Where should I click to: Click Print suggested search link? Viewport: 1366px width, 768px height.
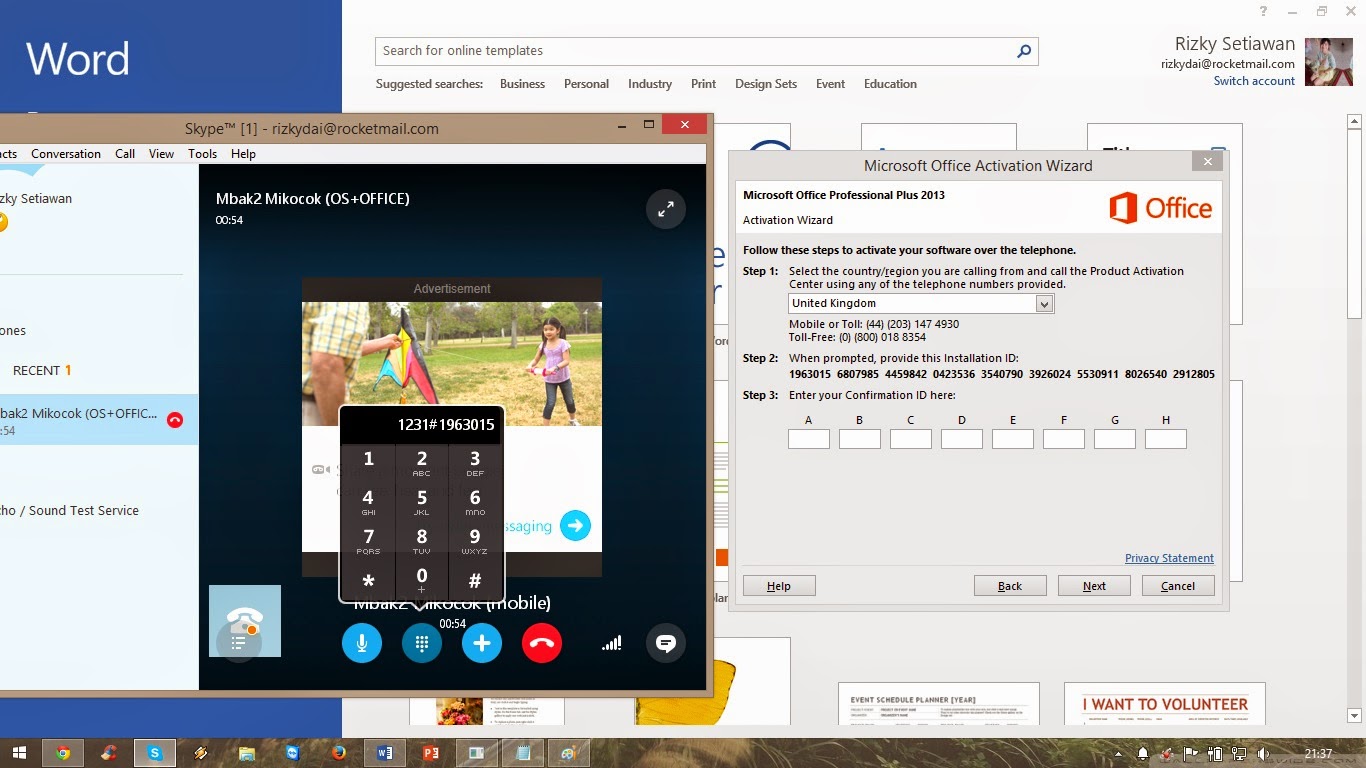[703, 84]
